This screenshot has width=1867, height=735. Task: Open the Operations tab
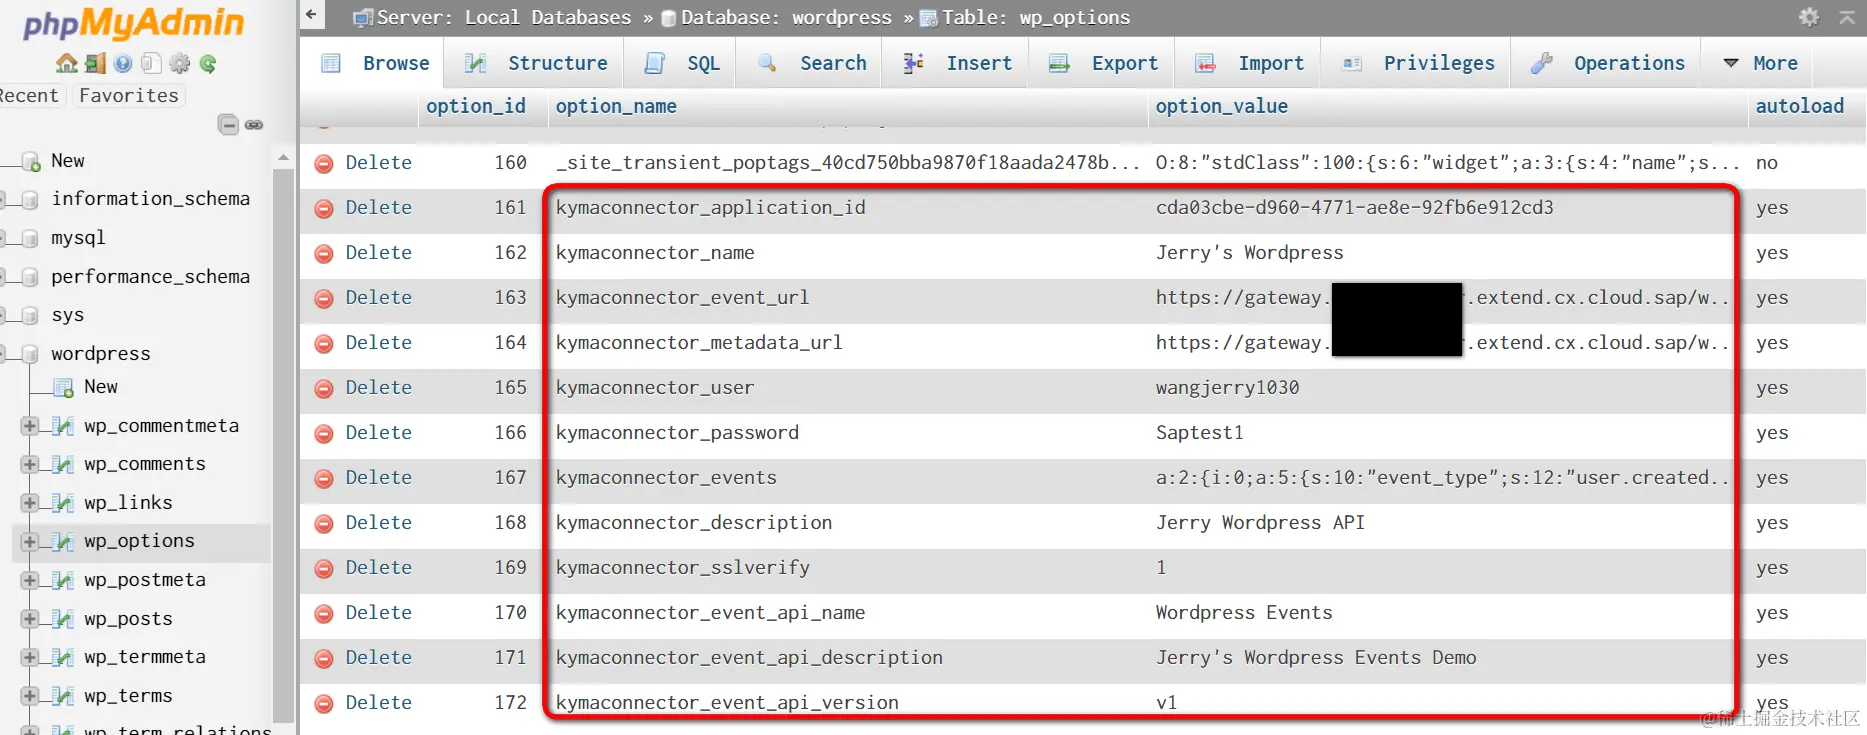(1606, 63)
